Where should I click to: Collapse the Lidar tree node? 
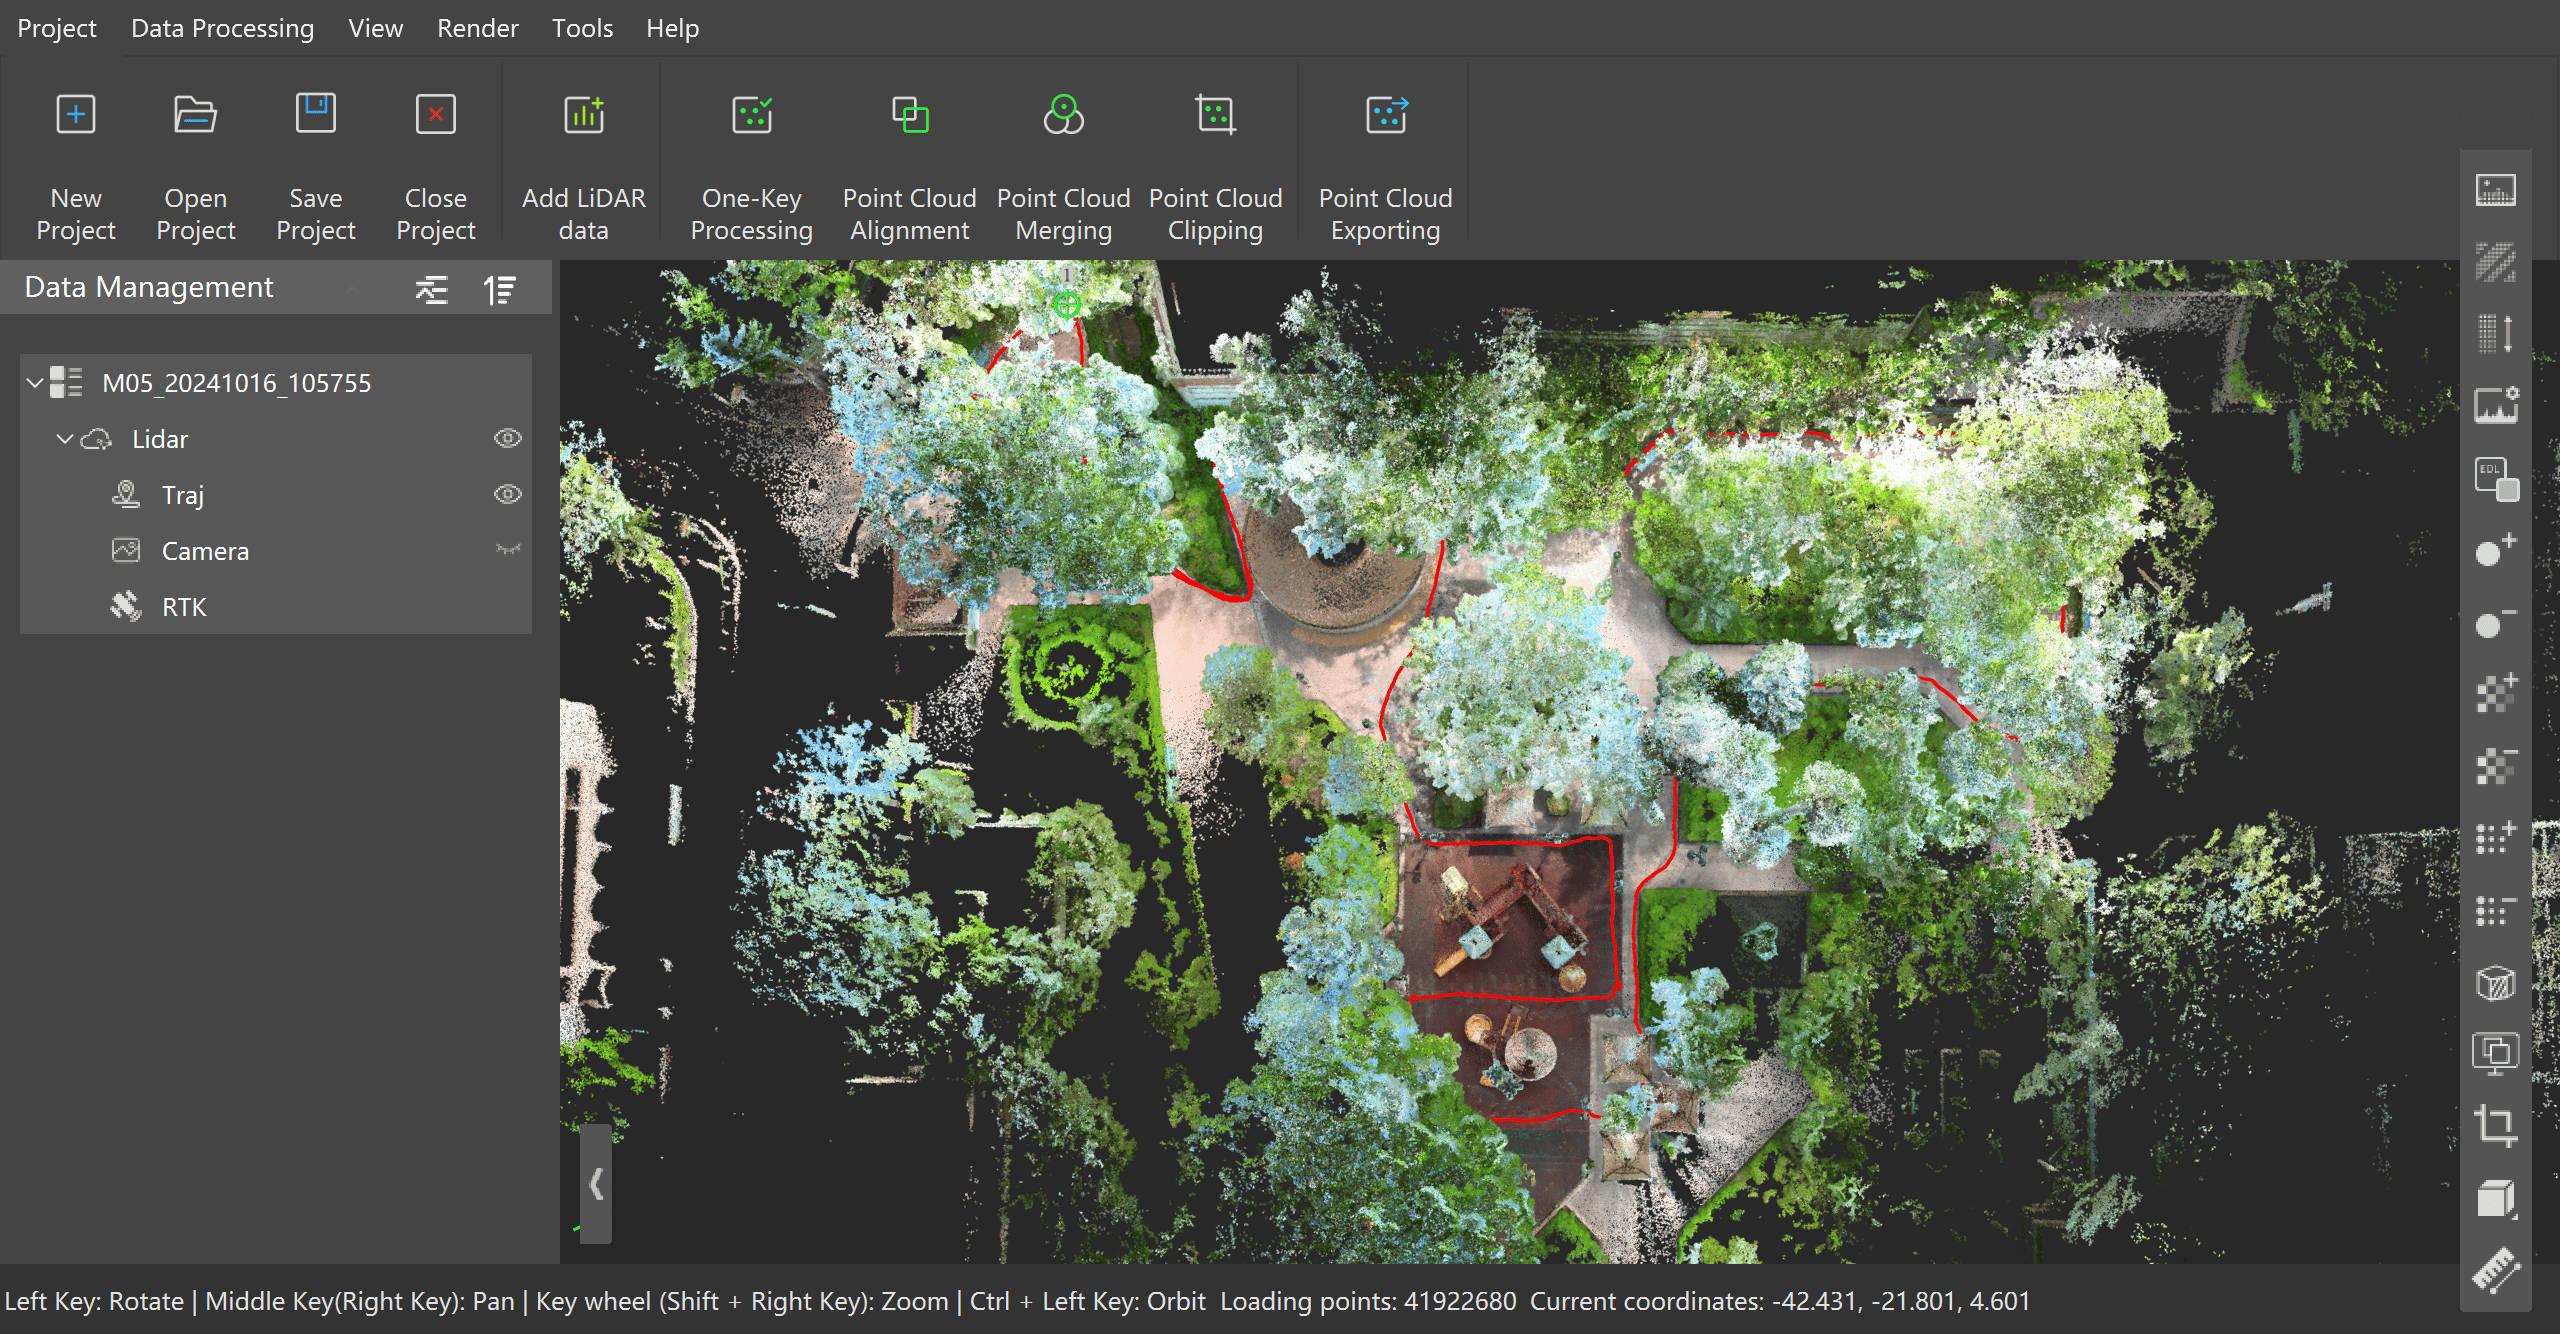coord(65,438)
